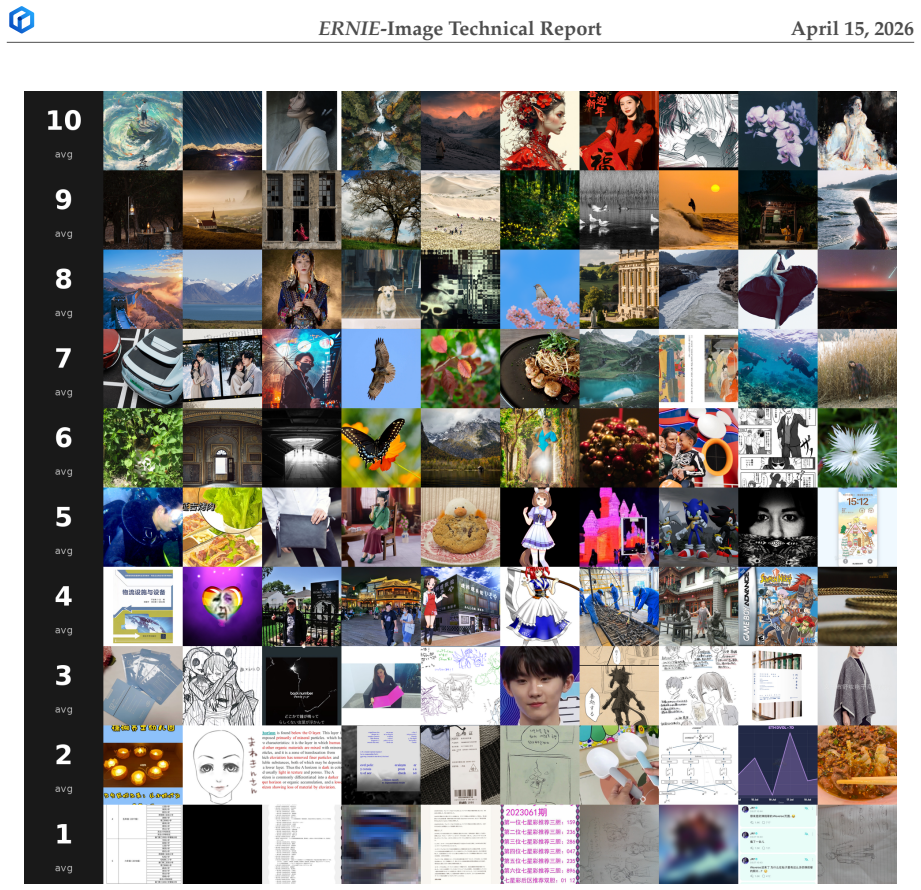Open the aerial waterfall forest thumbnail
Viewport: 921px width, 890px height.
(x=381, y=130)
